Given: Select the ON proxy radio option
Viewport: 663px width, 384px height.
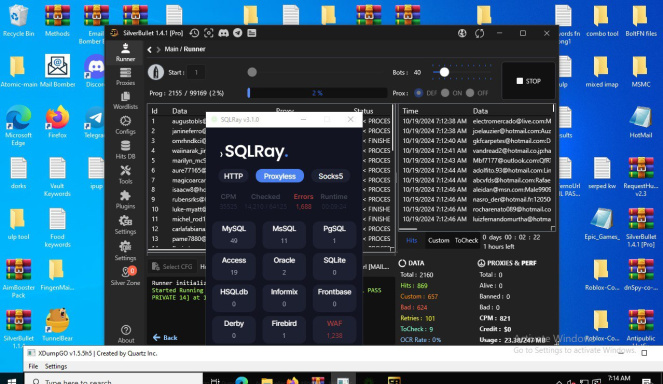Looking at the screenshot, I should tap(445, 93).
